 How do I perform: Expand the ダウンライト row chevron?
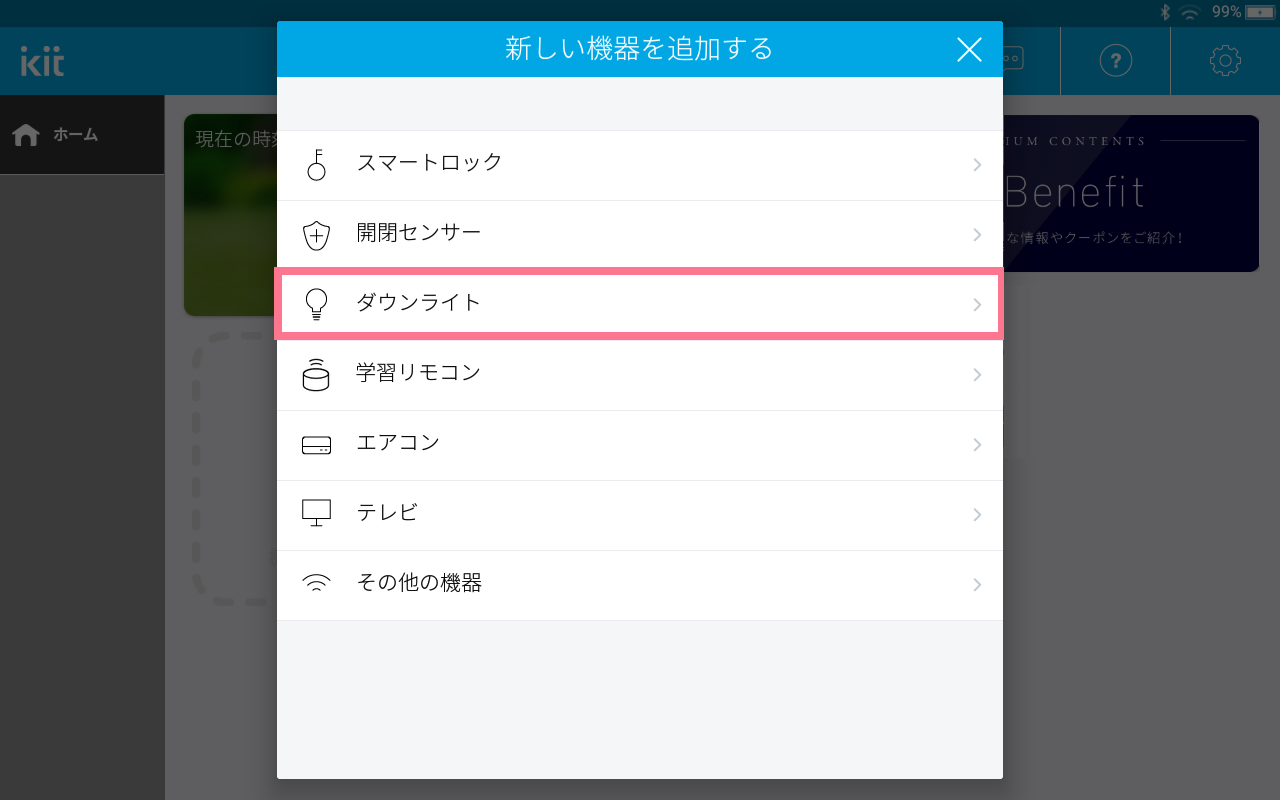click(977, 305)
